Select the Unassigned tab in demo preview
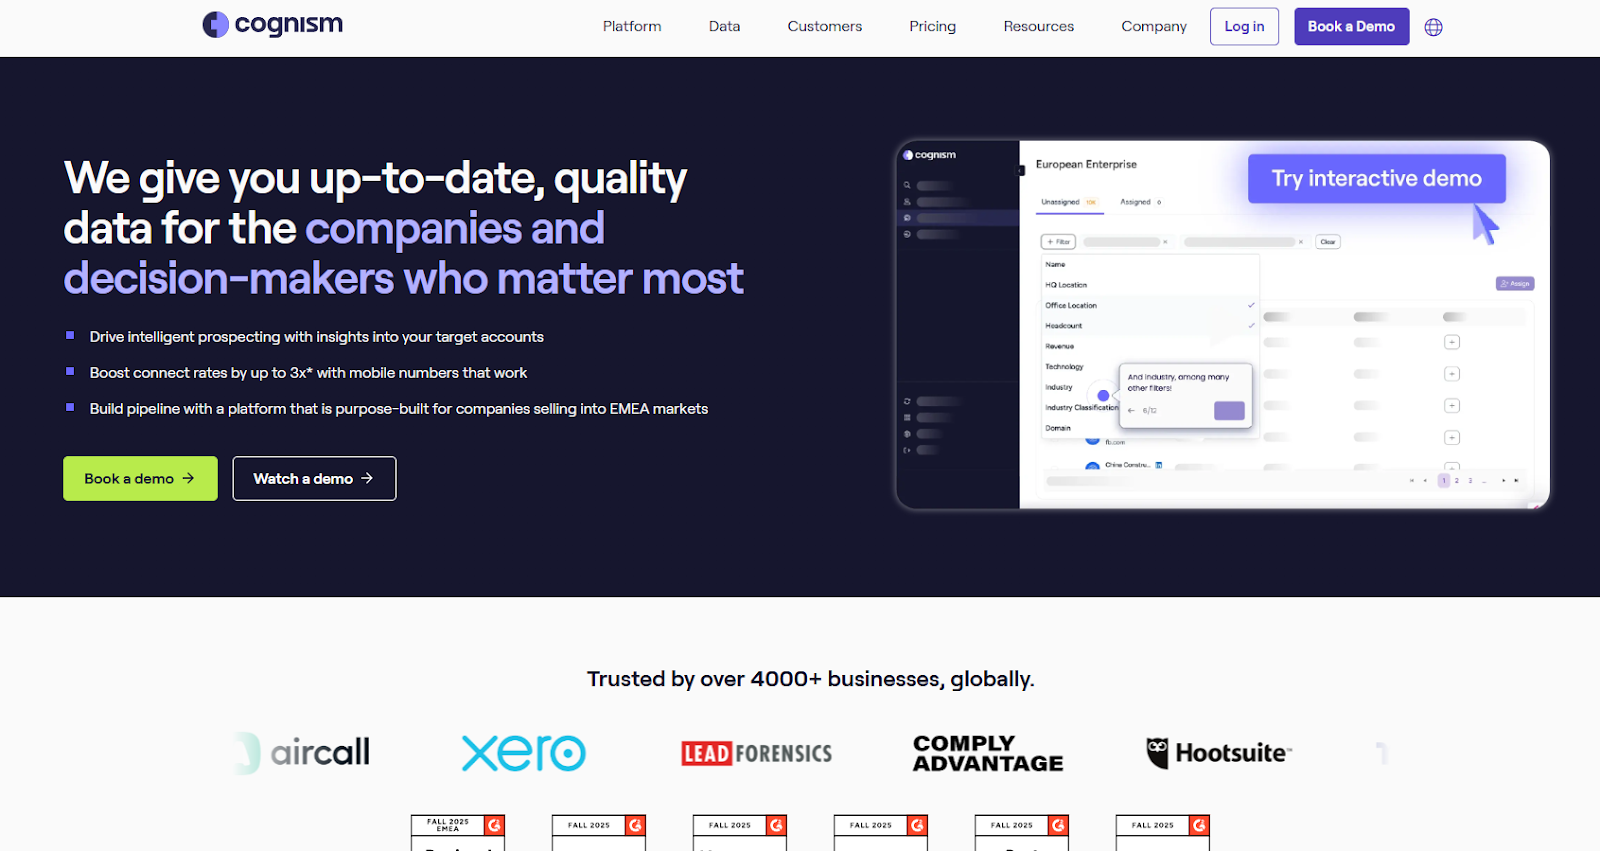This screenshot has height=851, width=1600. click(x=1068, y=202)
